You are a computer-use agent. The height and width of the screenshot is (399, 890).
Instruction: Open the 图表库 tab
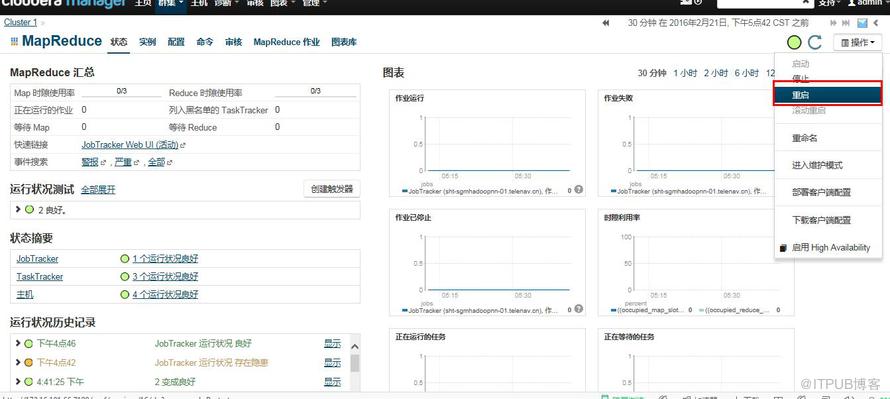click(344, 42)
